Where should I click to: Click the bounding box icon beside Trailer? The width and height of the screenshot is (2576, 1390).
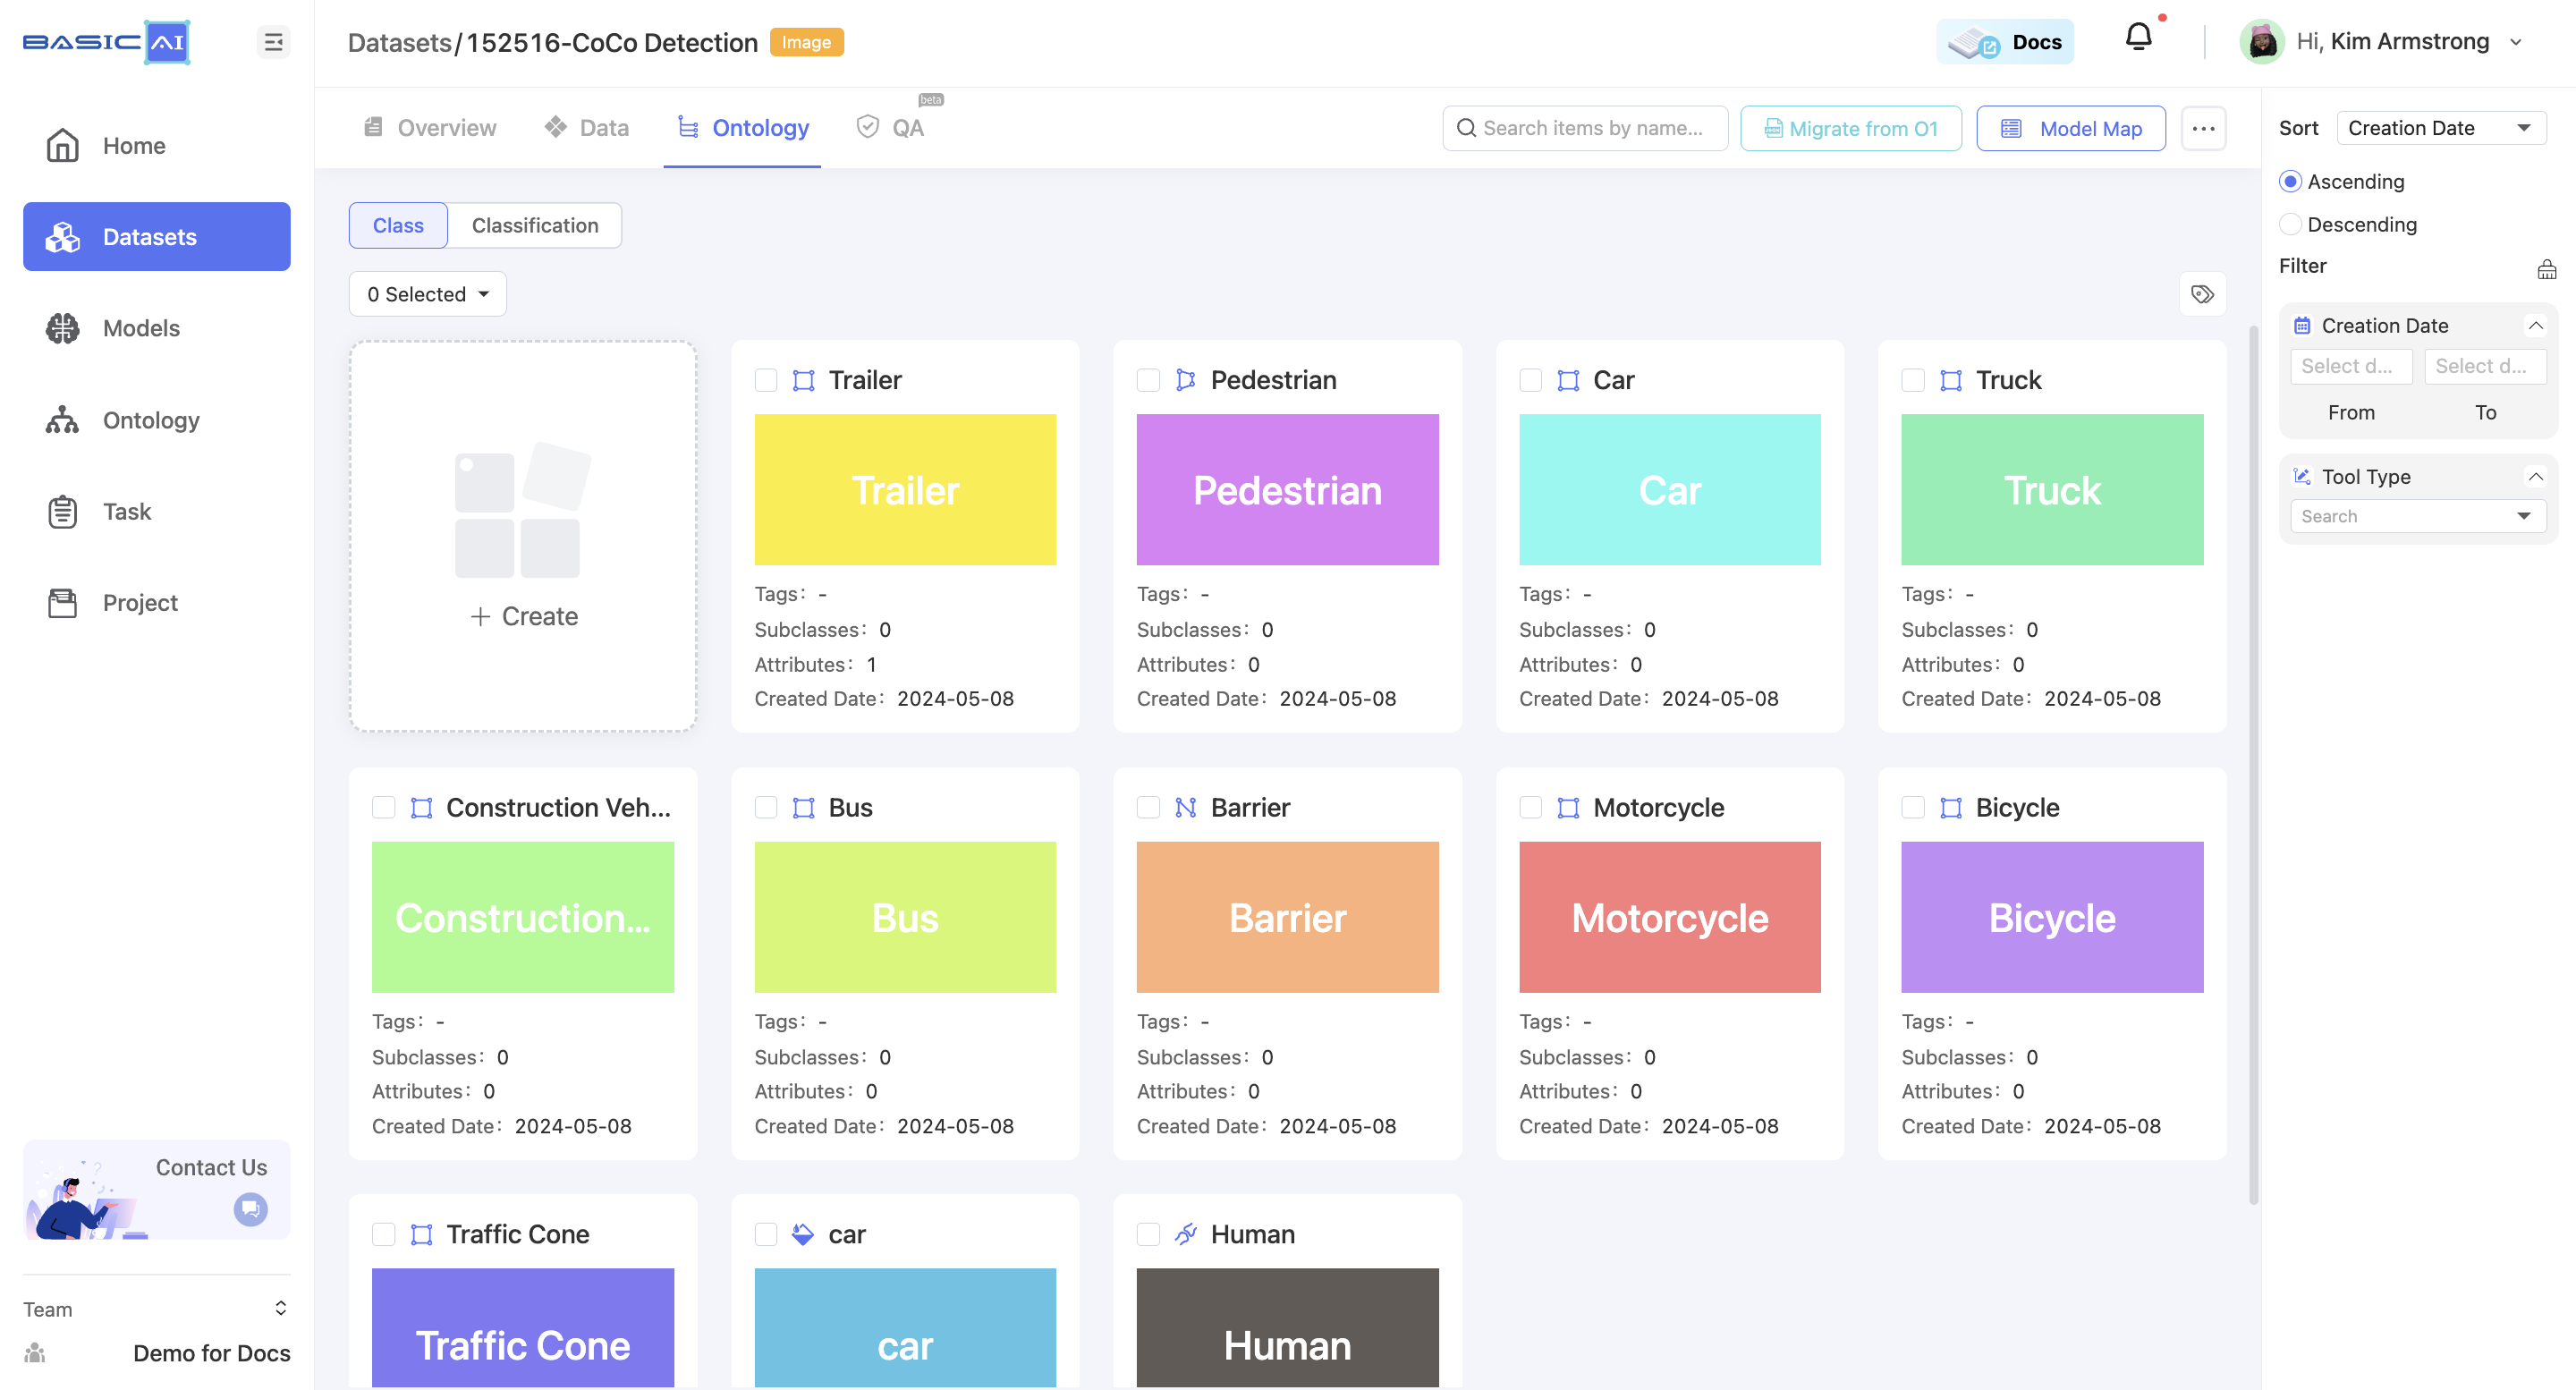tap(803, 380)
